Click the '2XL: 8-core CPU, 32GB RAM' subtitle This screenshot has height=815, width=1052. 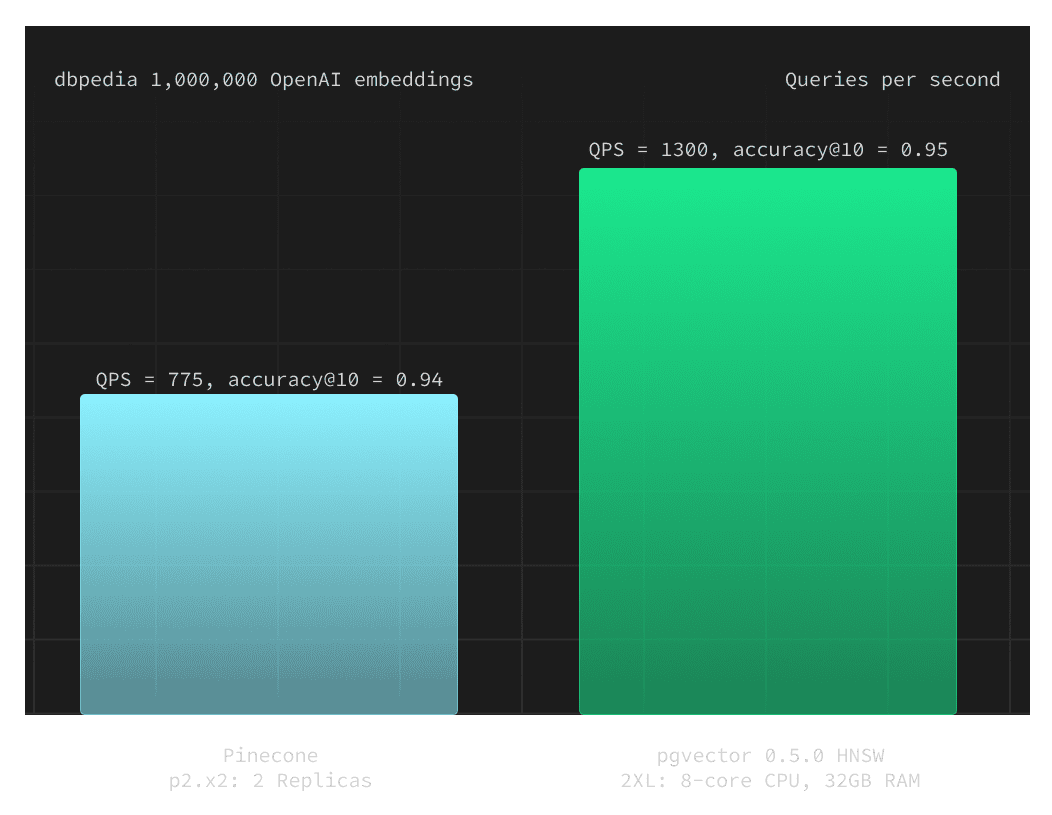pos(768,781)
